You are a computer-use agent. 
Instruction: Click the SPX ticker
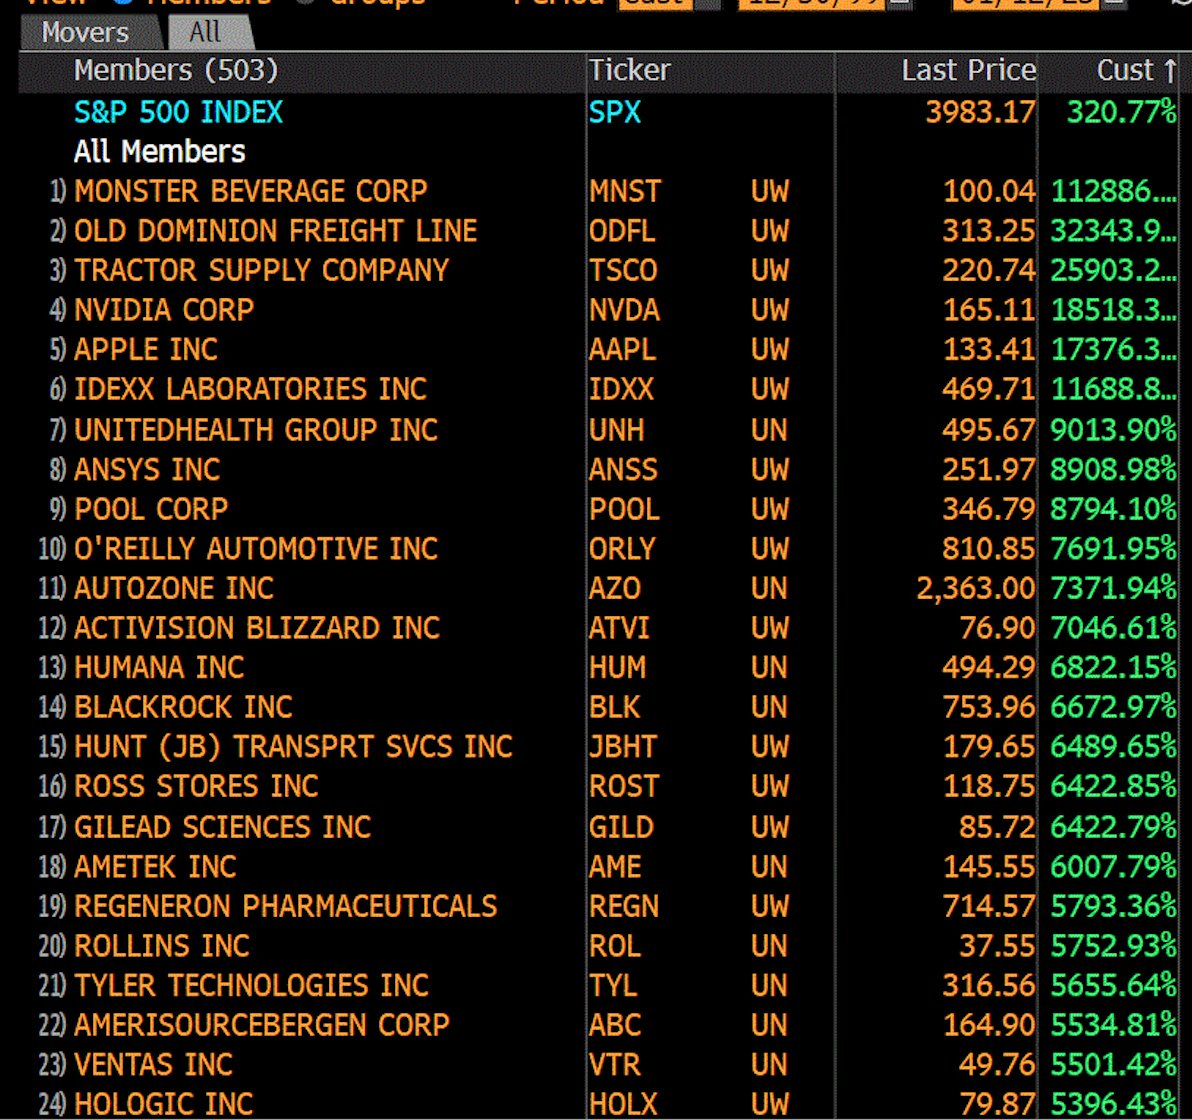[x=614, y=113]
